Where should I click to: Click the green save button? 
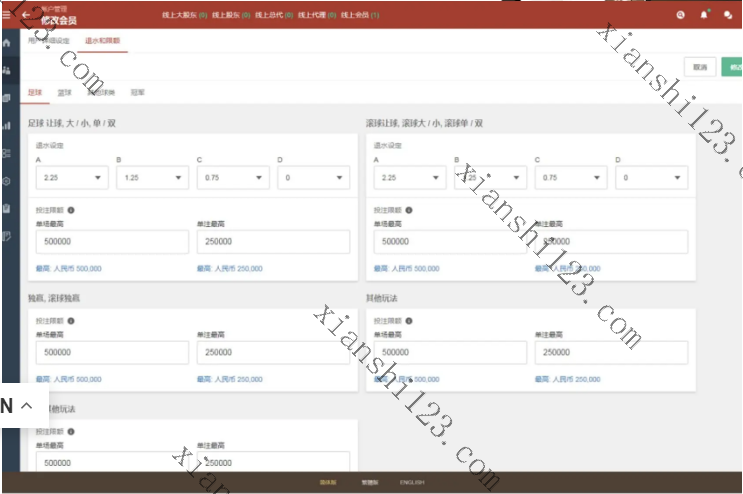tap(732, 67)
